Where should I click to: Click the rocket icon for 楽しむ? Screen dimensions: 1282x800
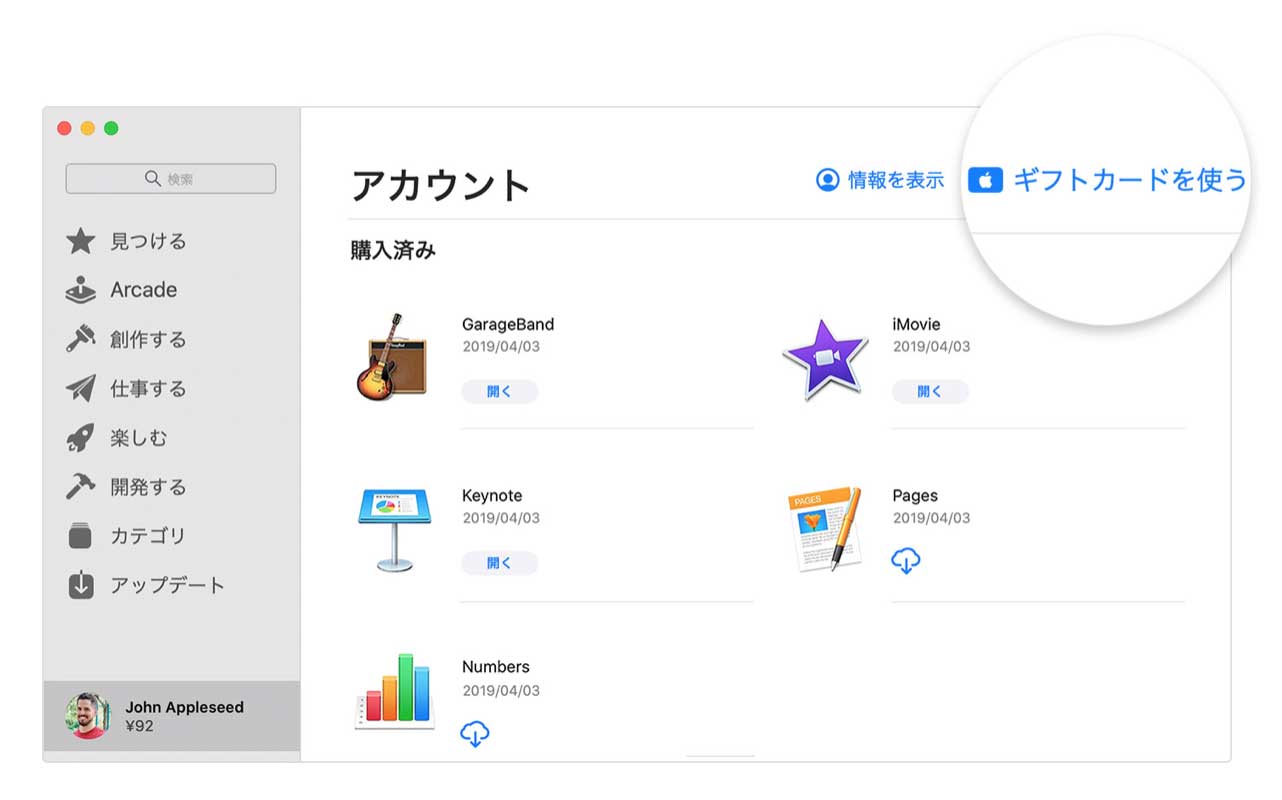(x=80, y=438)
